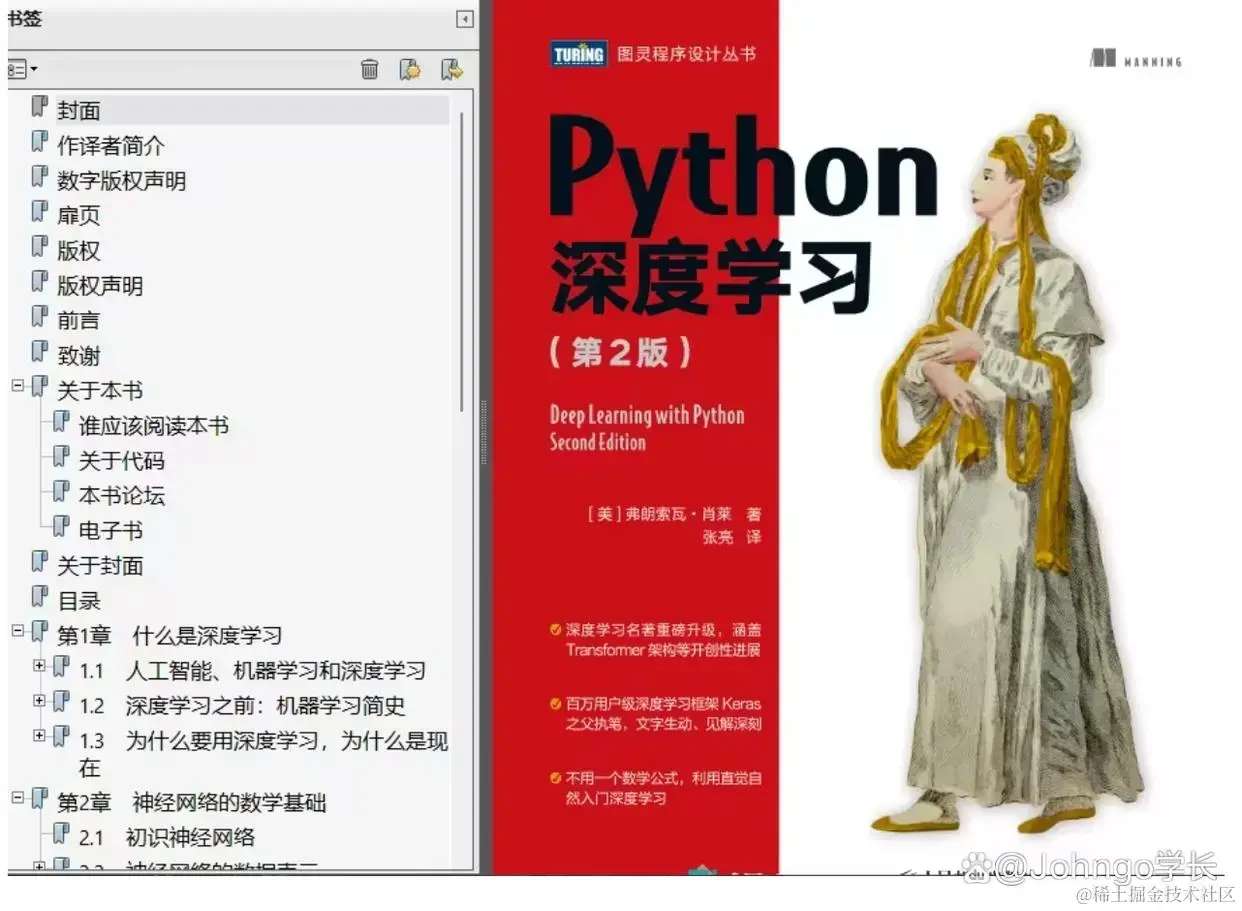This screenshot has height=911, width=1242.
Task: Click the 电子书 sub-bookmark
Action: 111,531
